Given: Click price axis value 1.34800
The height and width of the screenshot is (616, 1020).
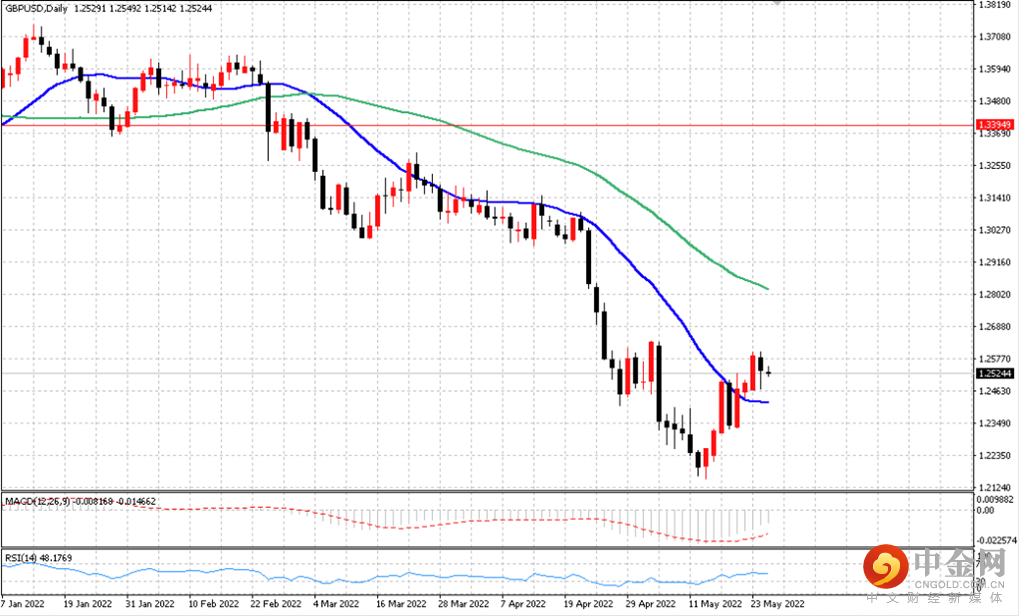Looking at the screenshot, I should (x=995, y=101).
